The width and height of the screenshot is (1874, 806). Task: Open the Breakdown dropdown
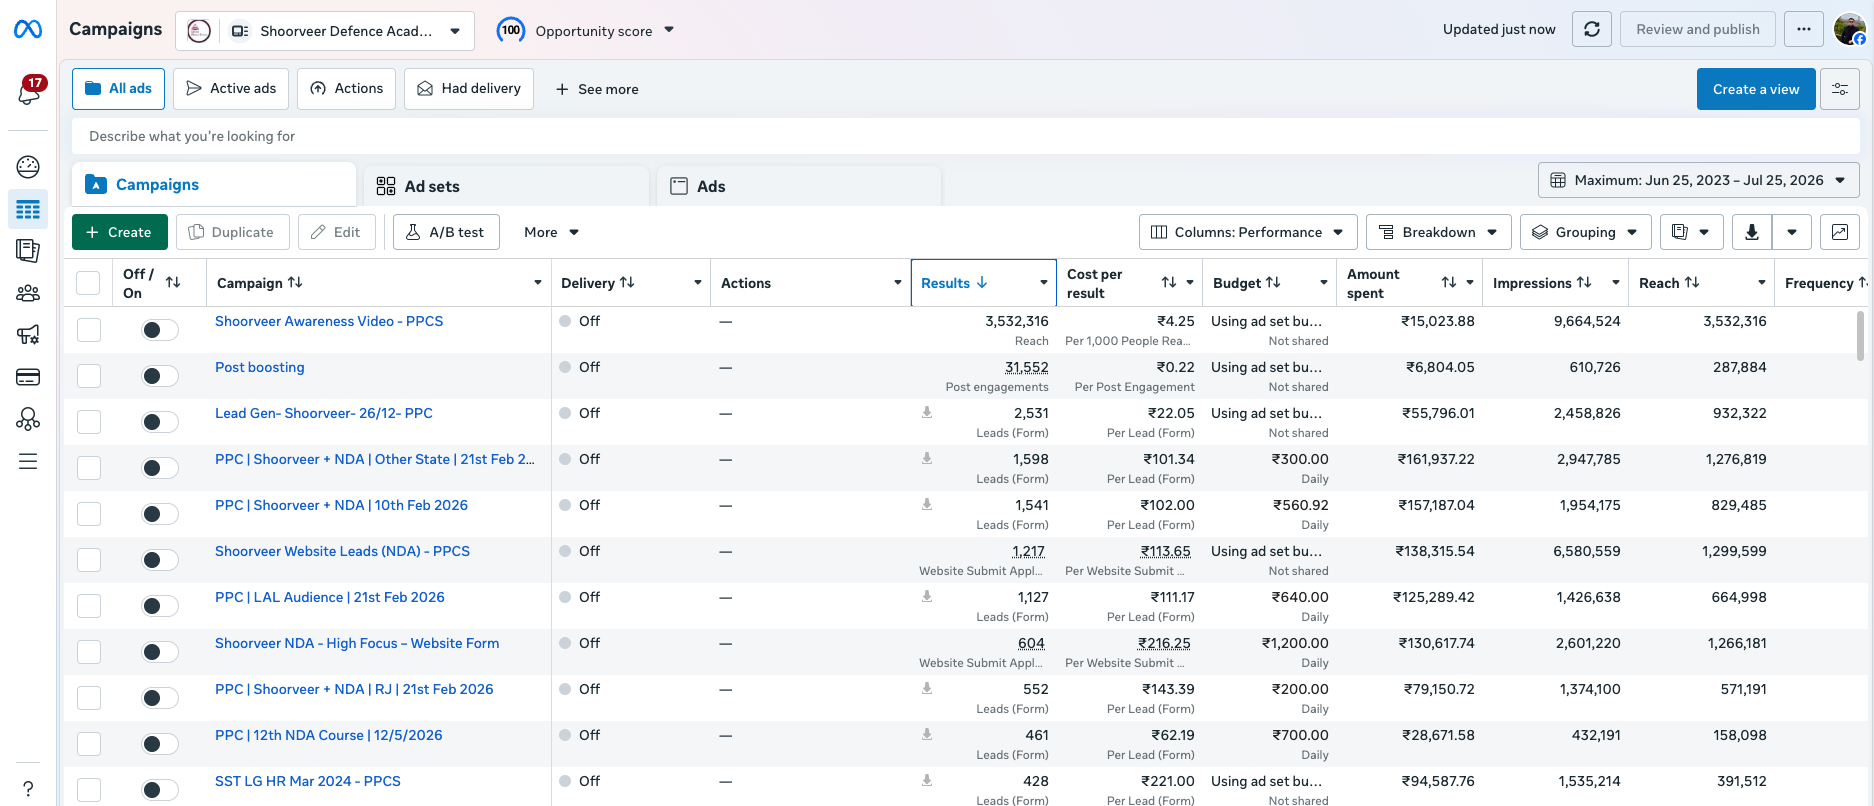(1439, 232)
